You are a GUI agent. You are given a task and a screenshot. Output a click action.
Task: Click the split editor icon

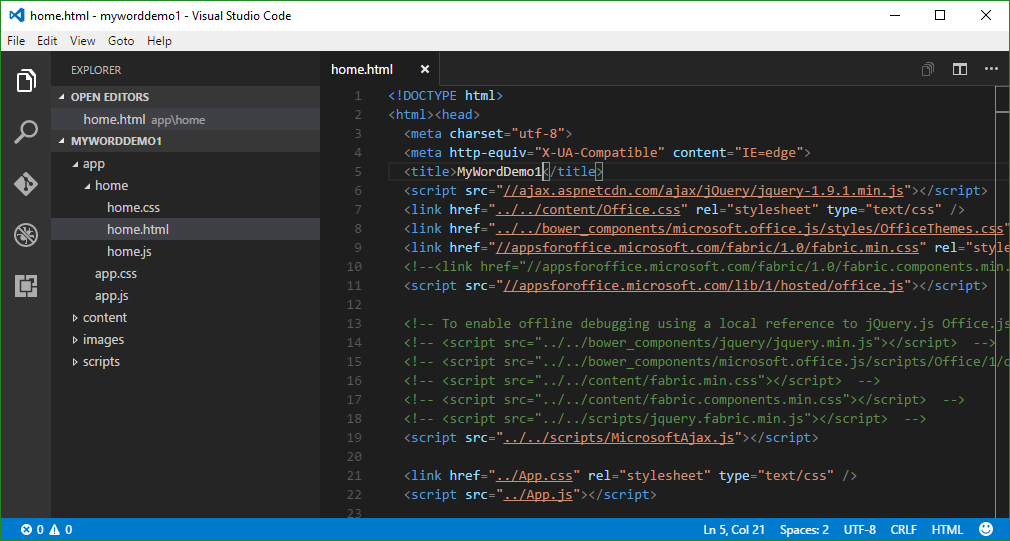click(x=960, y=69)
